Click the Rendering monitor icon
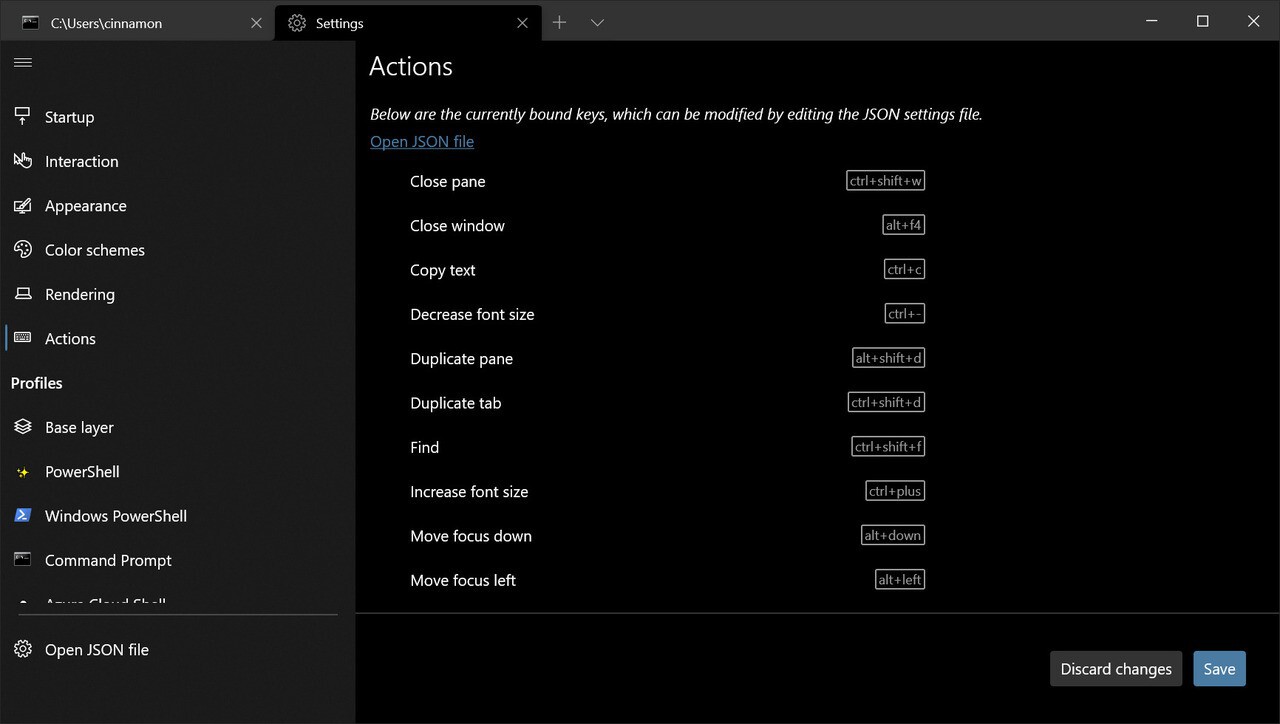 pos(23,294)
